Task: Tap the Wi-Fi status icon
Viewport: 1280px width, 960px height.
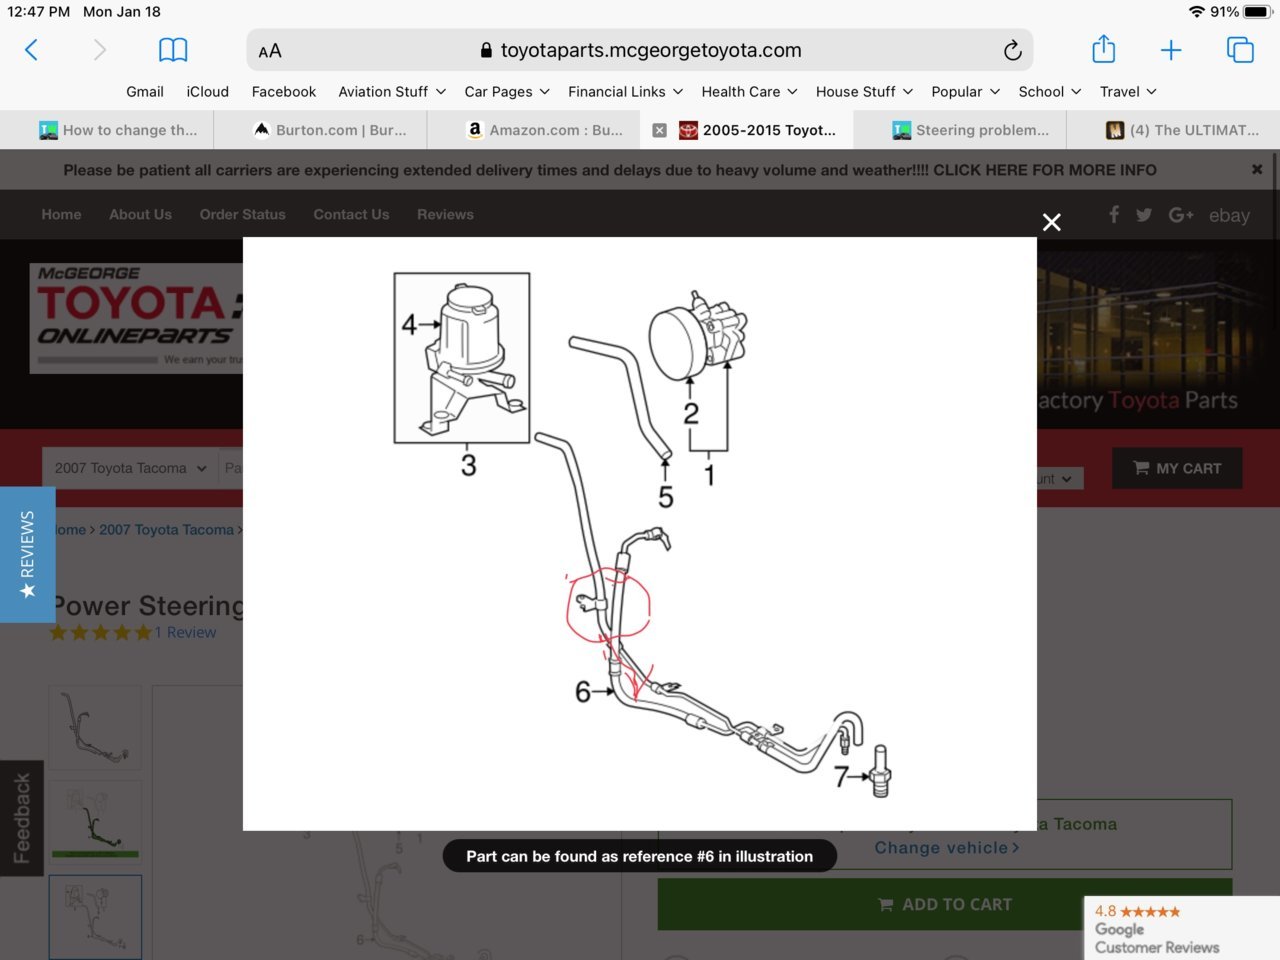Action: point(1196,12)
